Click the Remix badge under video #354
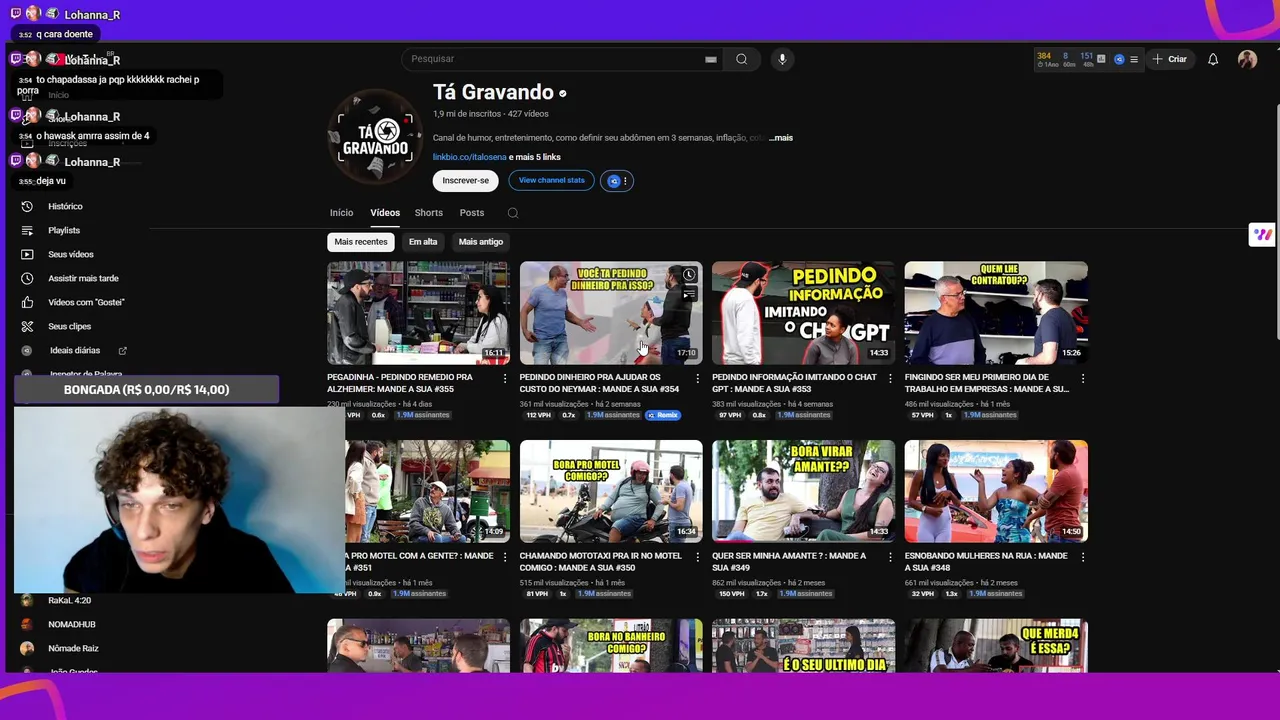Image resolution: width=1280 pixels, height=720 pixels. click(x=663, y=415)
